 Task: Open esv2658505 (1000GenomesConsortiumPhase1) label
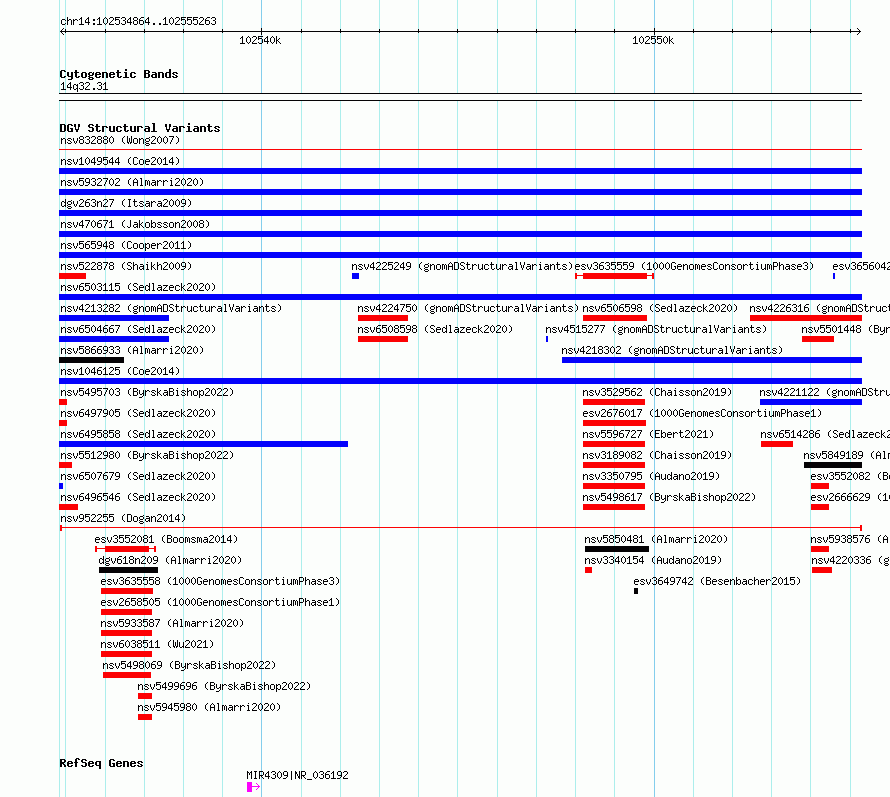click(x=220, y=602)
